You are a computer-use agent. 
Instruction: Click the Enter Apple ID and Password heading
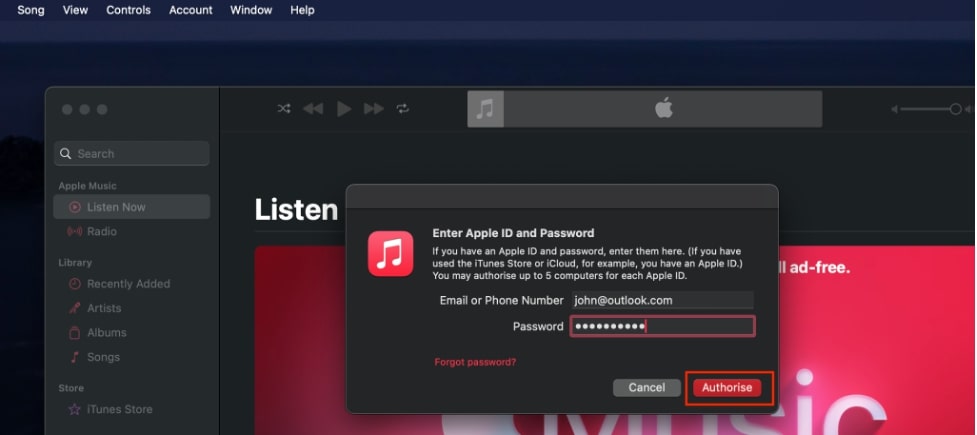(x=513, y=233)
